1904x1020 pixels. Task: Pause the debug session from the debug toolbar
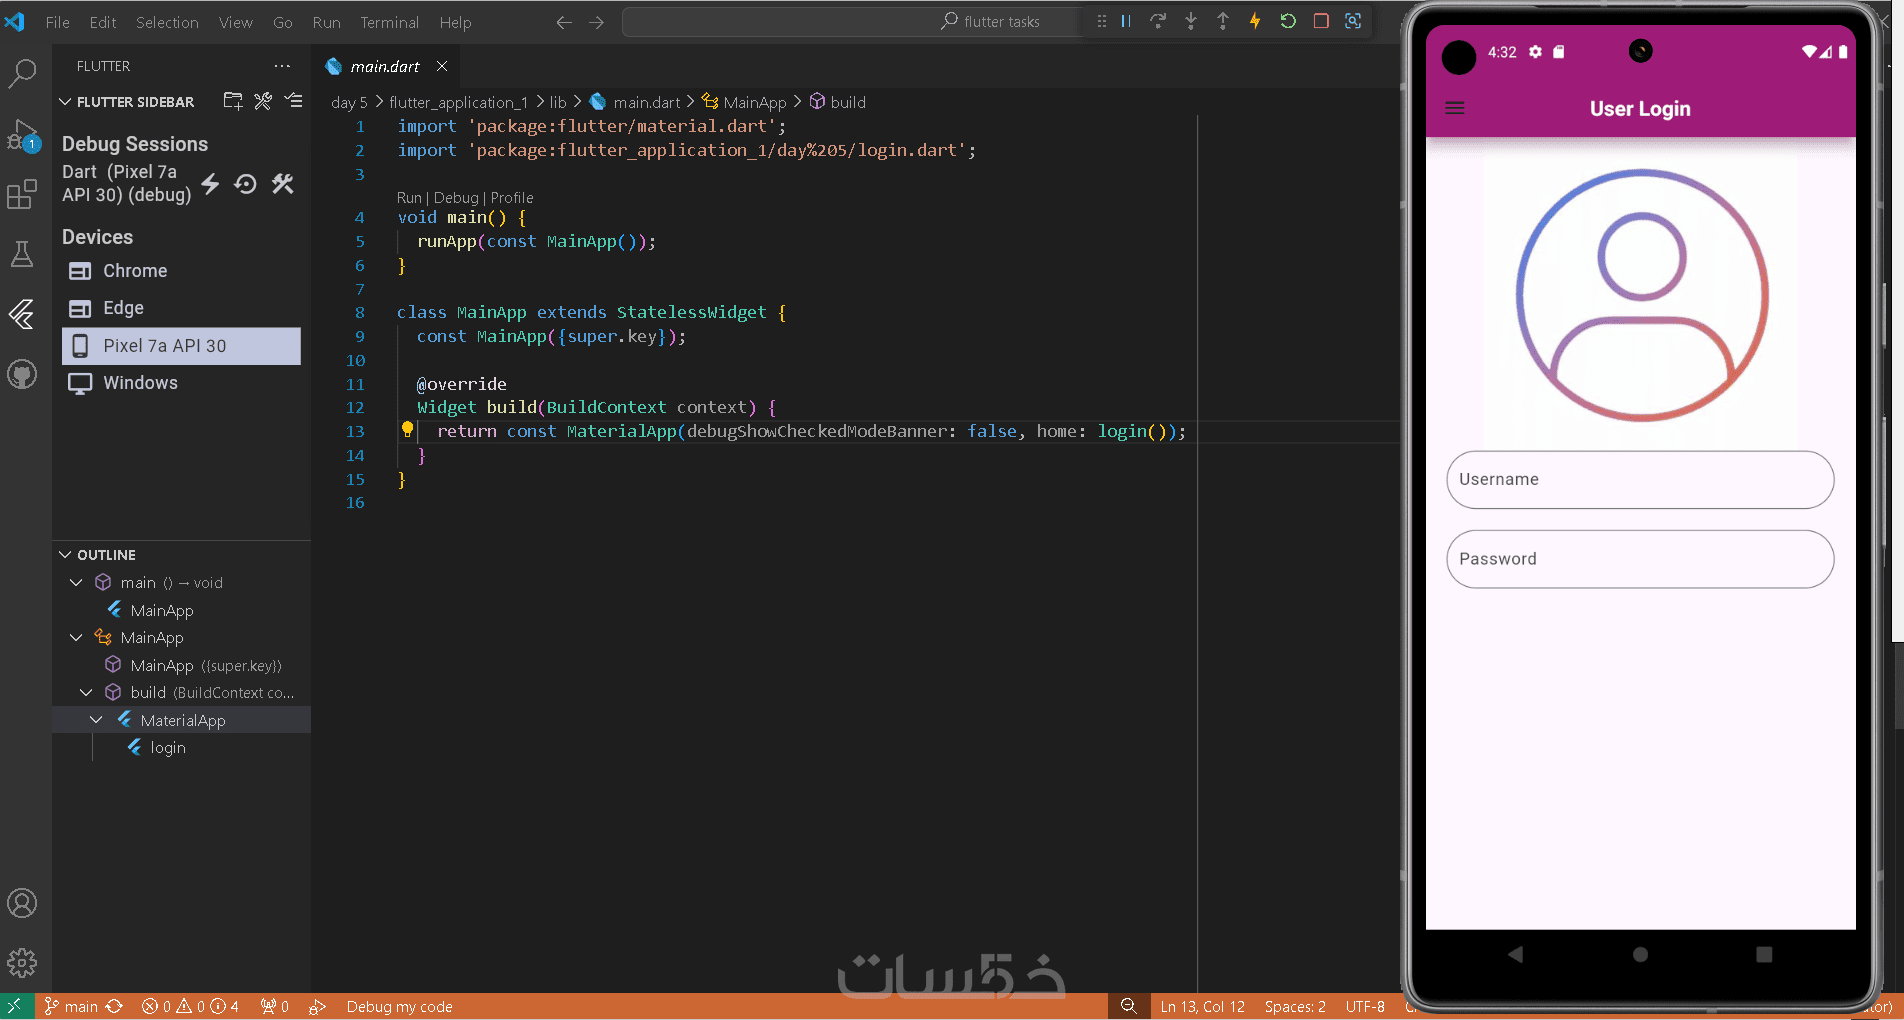(1126, 21)
